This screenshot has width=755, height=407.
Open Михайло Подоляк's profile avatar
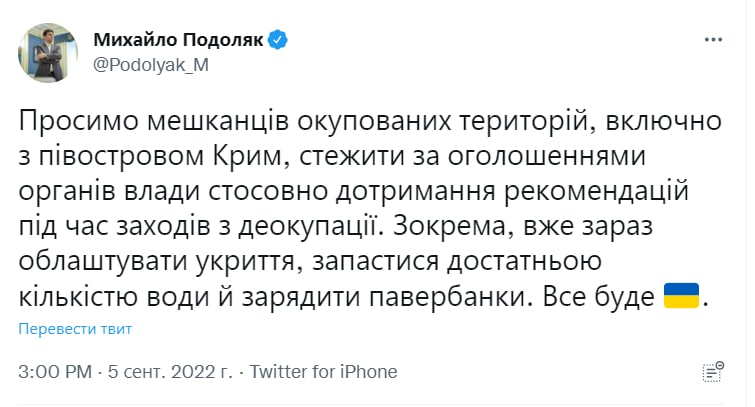pyautogui.click(x=46, y=52)
